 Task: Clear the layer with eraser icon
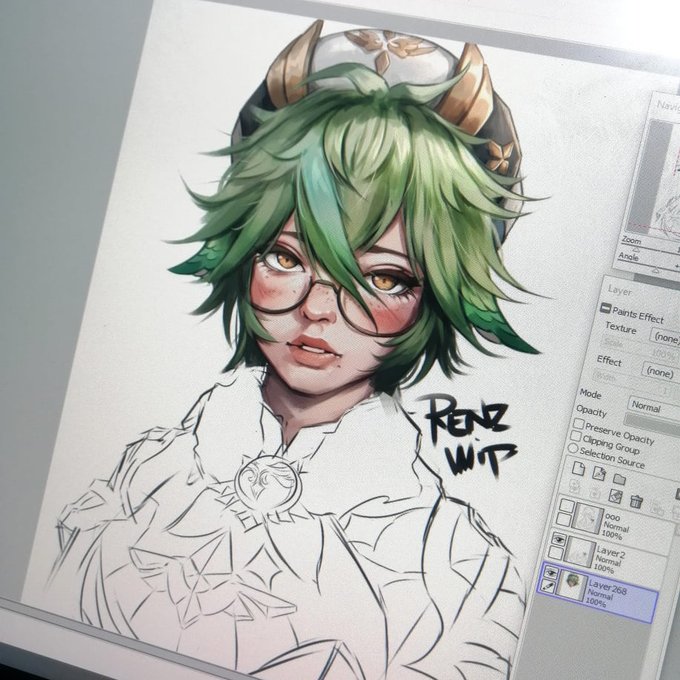pos(616,496)
